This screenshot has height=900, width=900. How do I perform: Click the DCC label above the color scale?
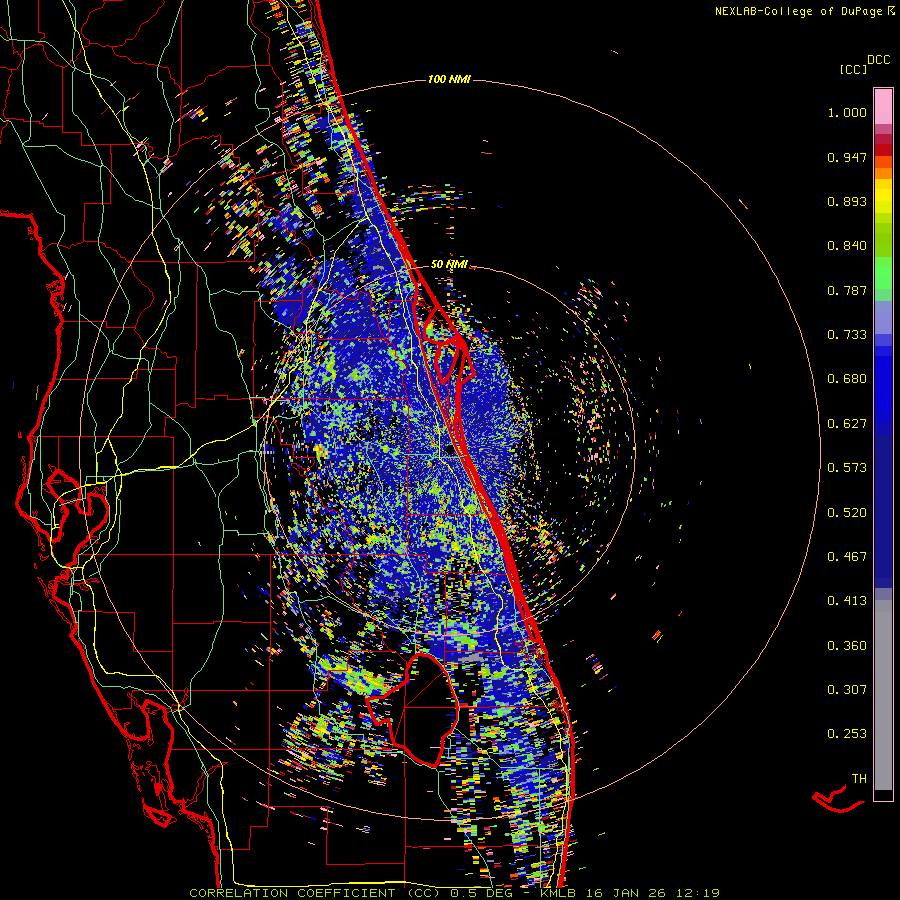click(878, 60)
